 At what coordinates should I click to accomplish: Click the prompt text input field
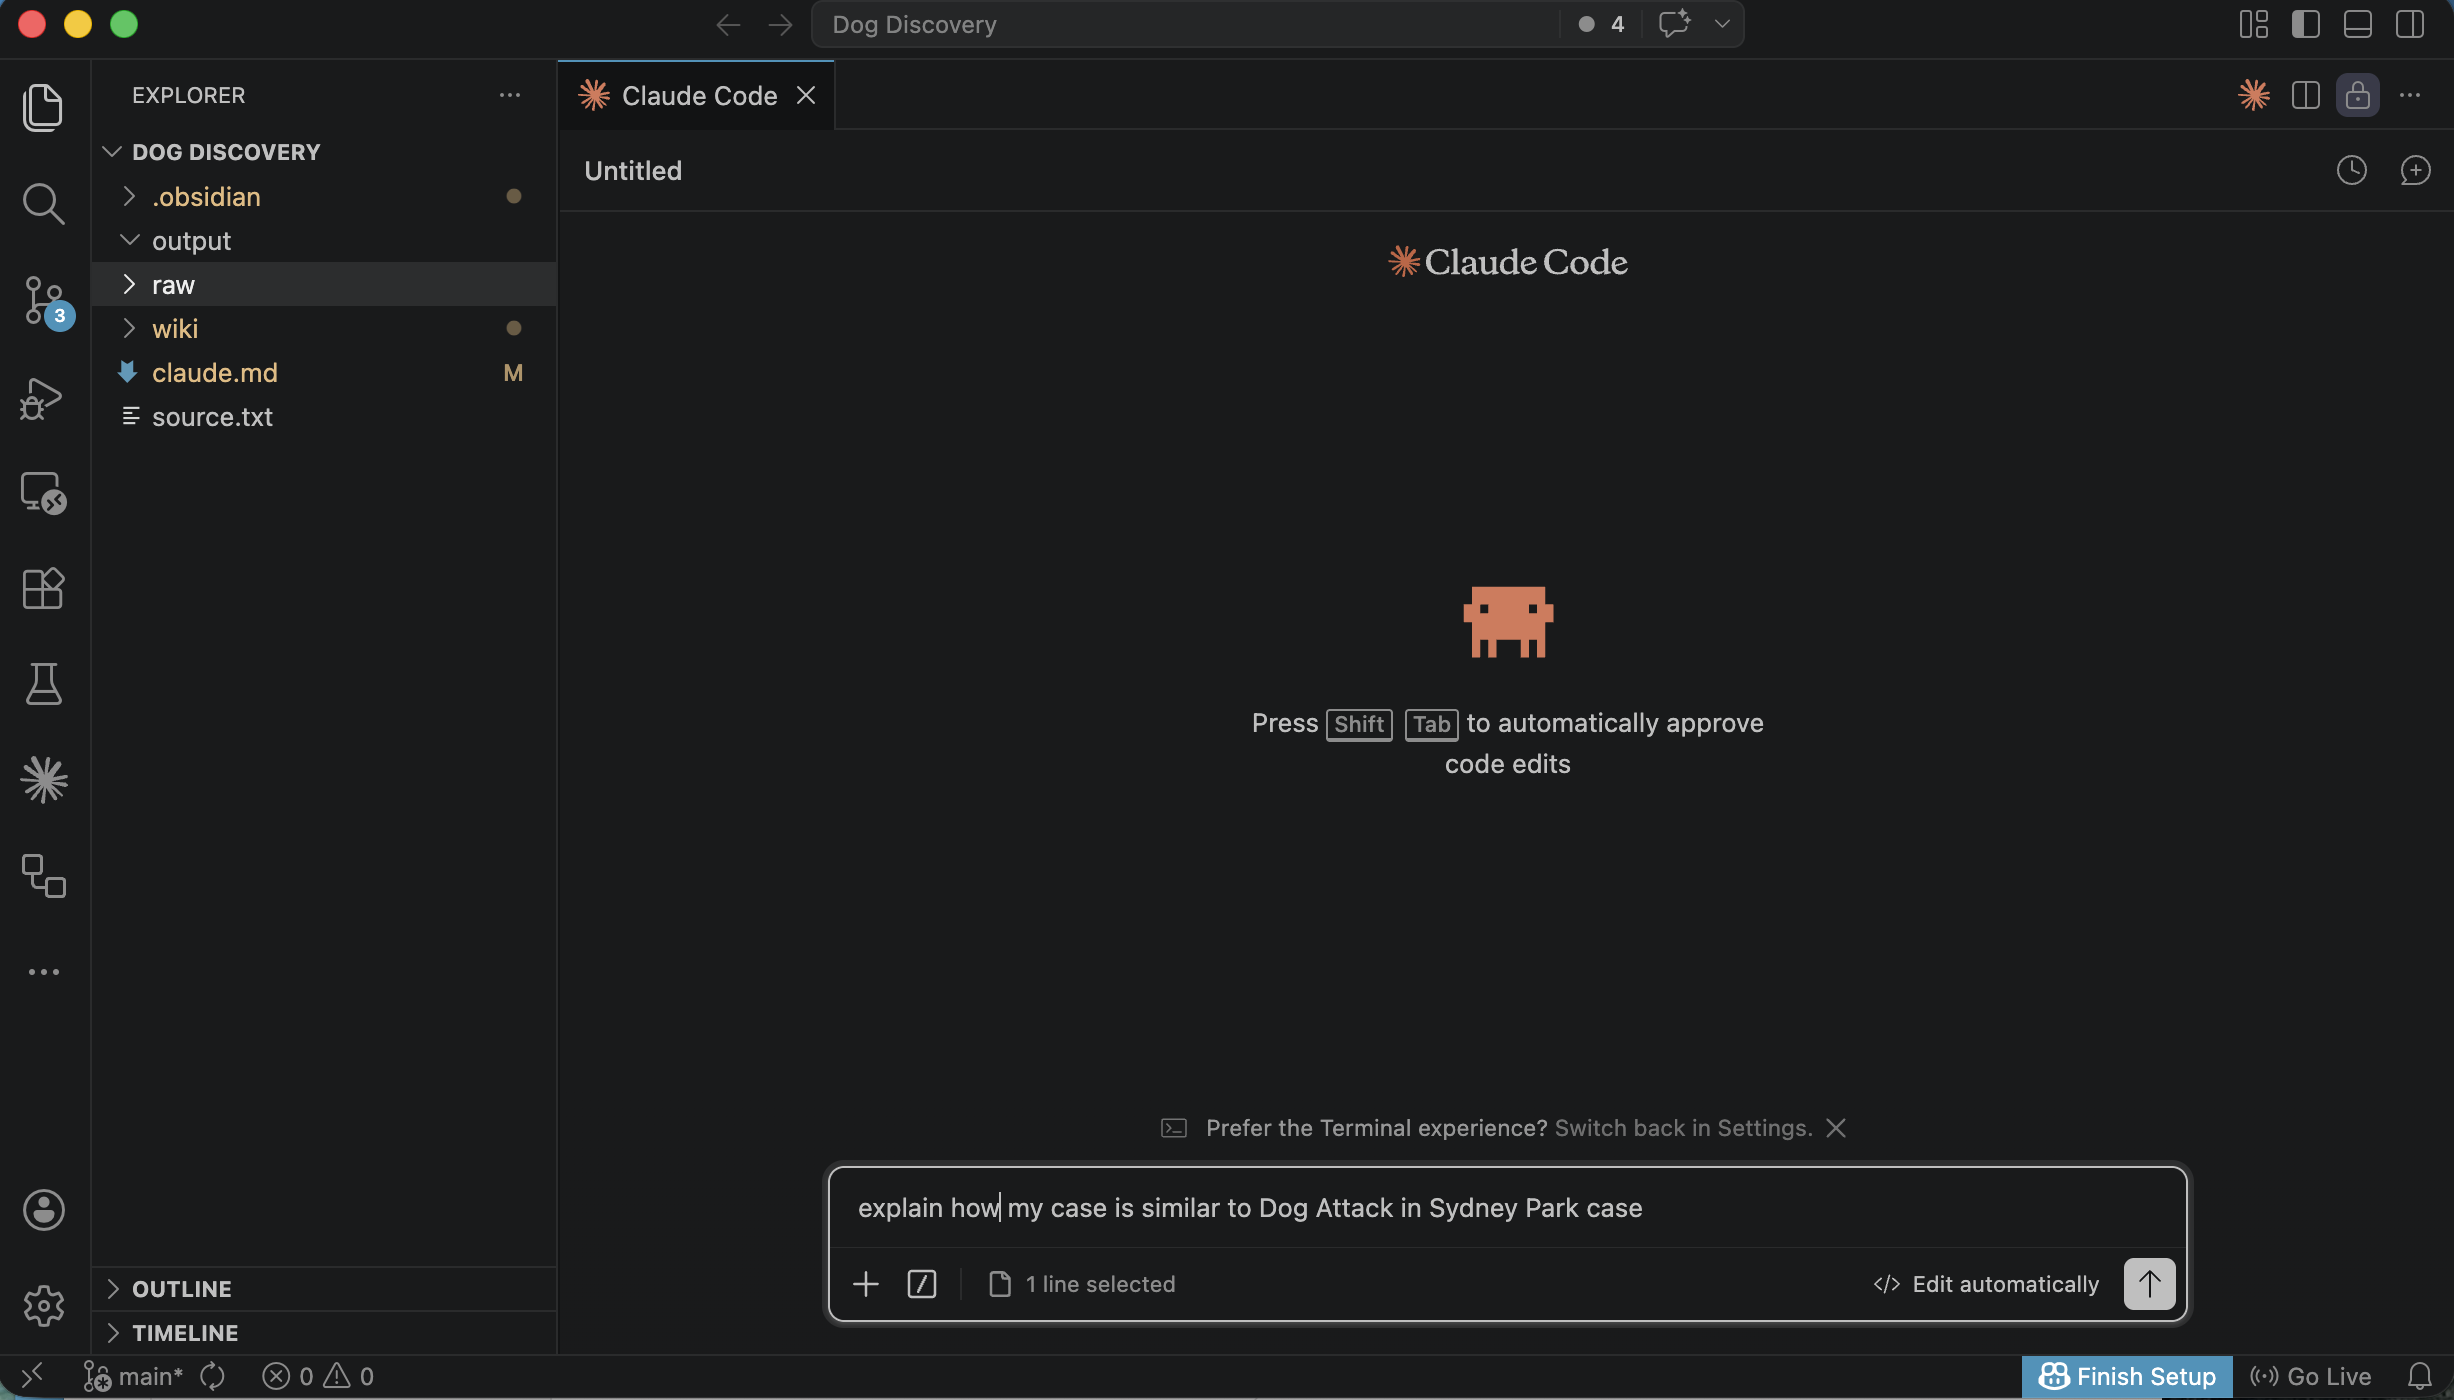[1508, 1208]
